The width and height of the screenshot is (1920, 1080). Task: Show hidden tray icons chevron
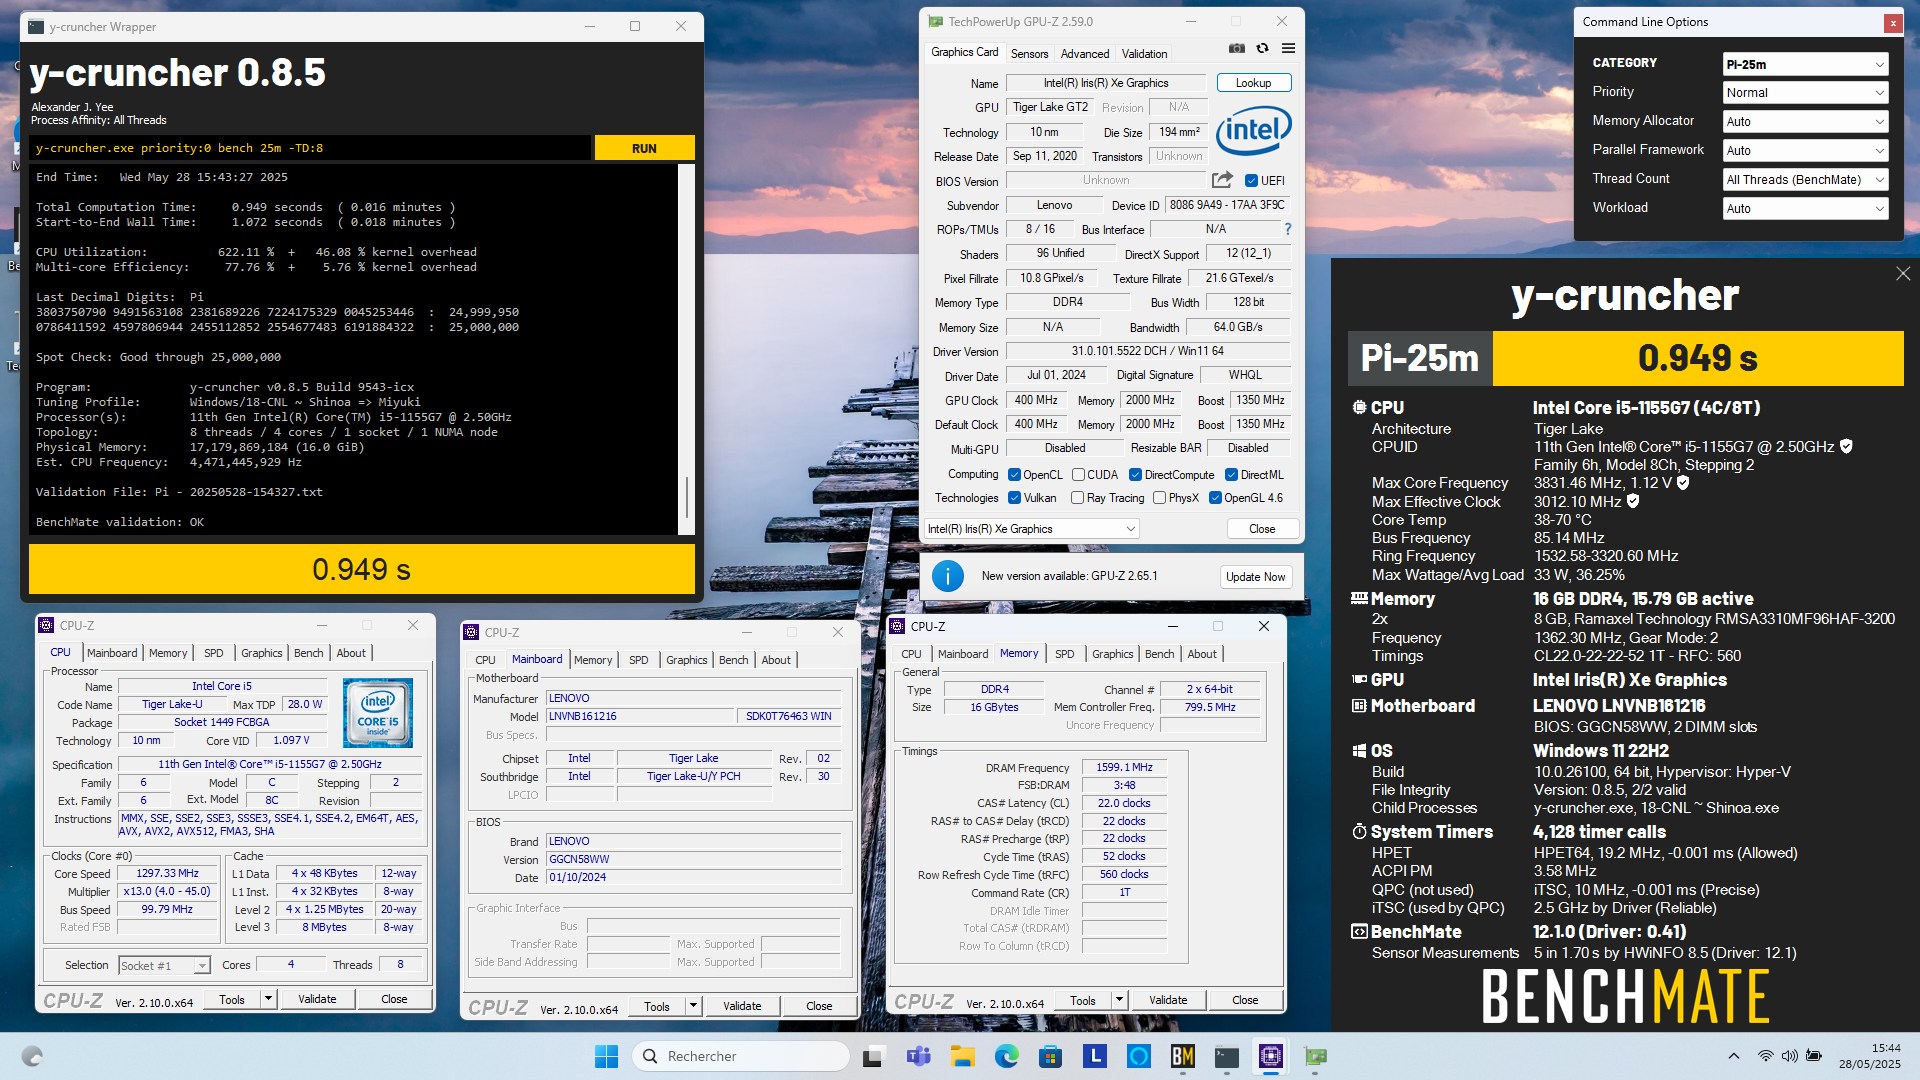(1734, 1056)
